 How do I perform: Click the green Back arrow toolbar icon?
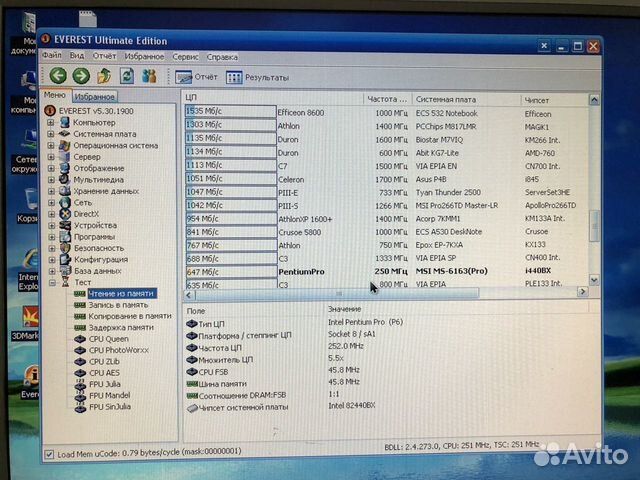(x=58, y=76)
